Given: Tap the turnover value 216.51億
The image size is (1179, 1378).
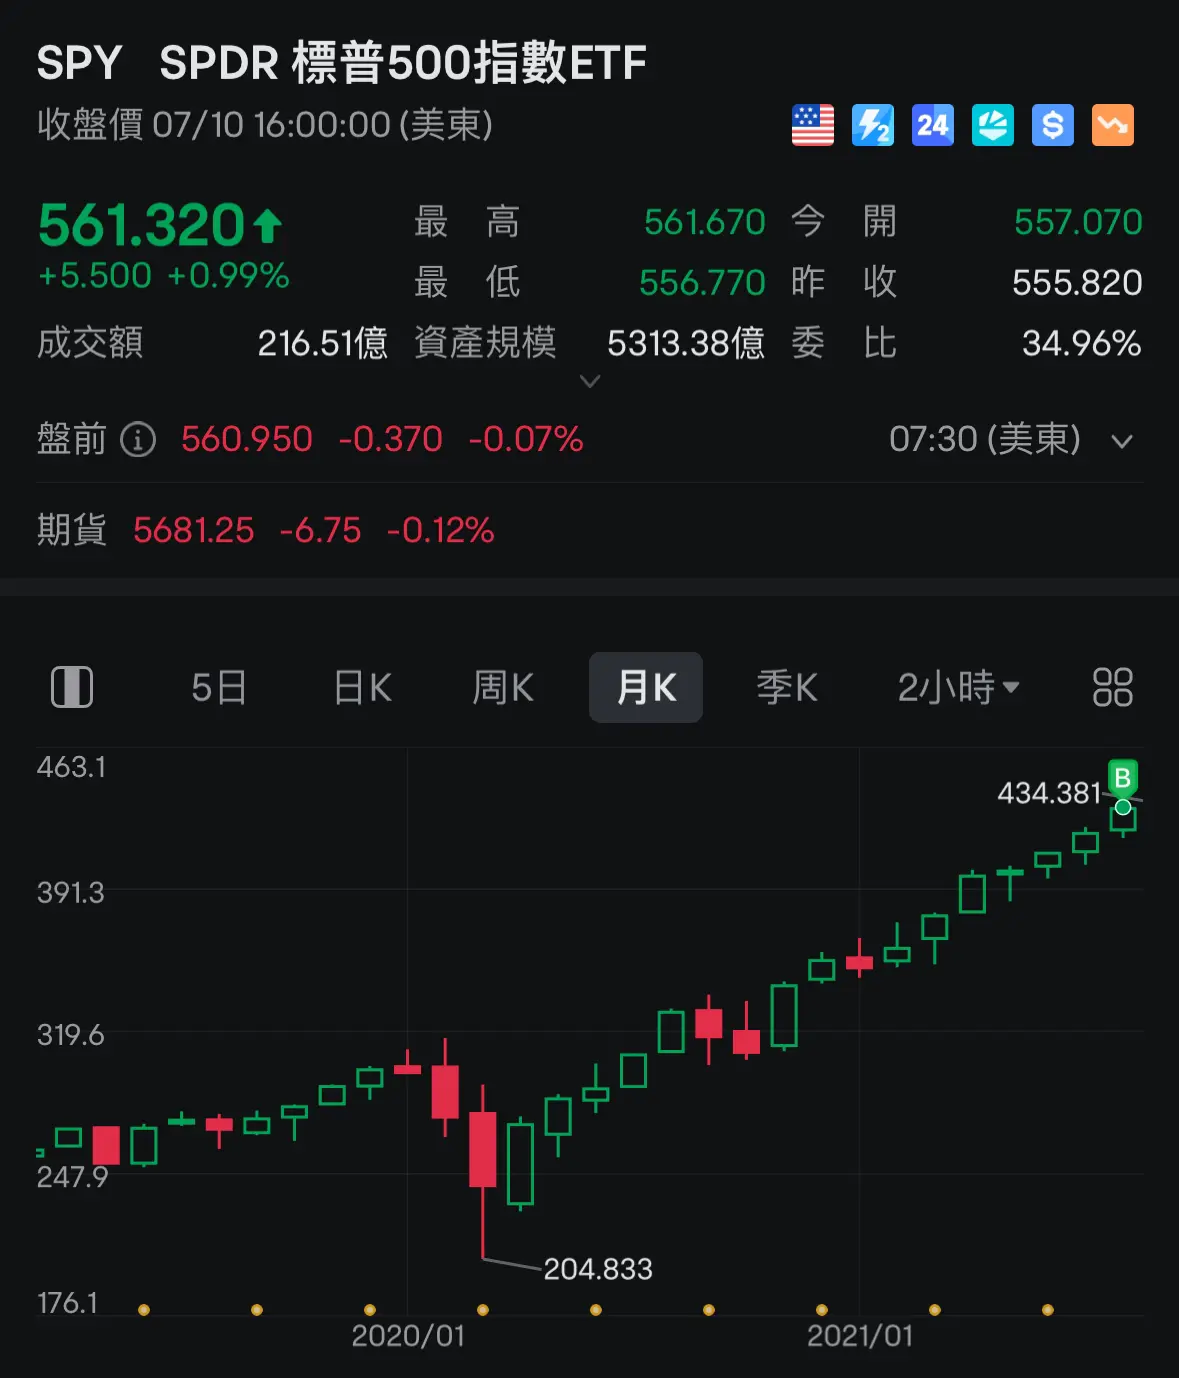Looking at the screenshot, I should [x=322, y=344].
